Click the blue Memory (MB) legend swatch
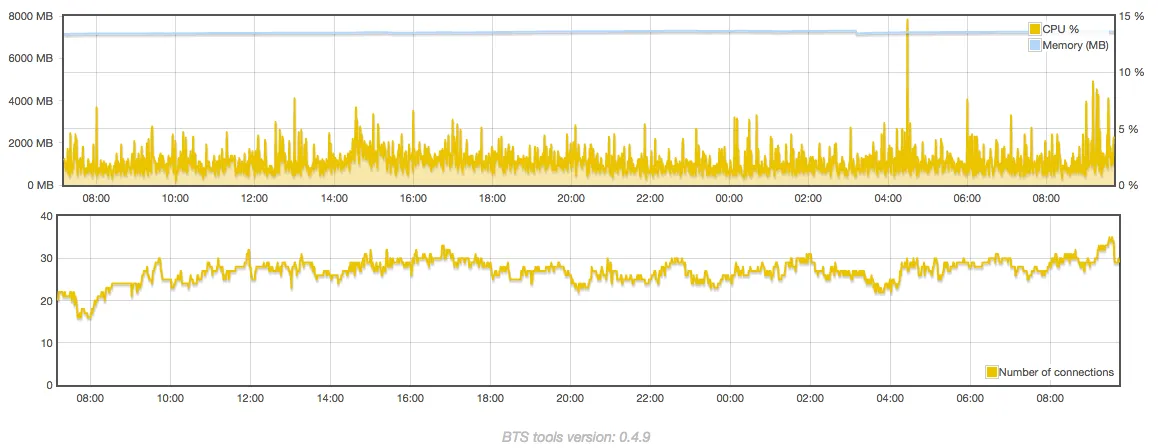The width and height of the screenshot is (1159, 448). (1035, 45)
